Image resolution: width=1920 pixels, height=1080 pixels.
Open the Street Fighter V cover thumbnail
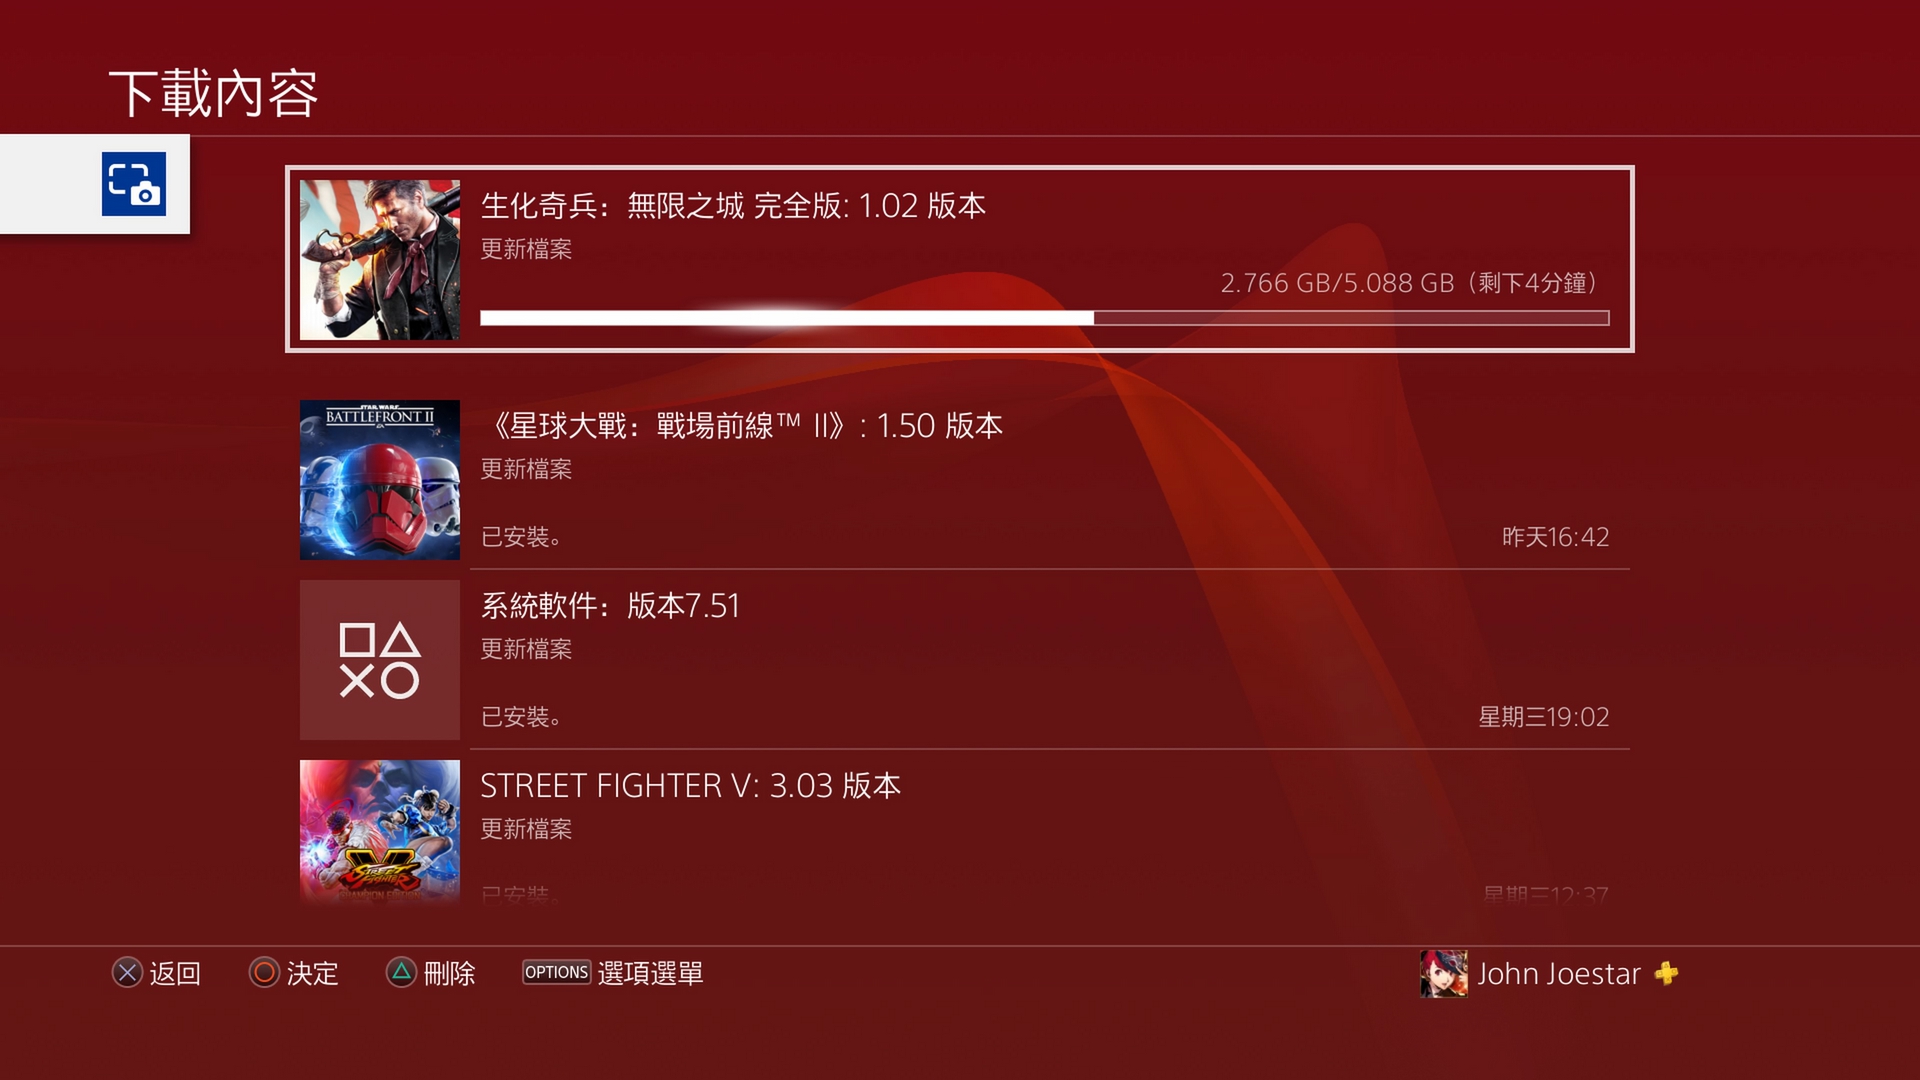(380, 832)
